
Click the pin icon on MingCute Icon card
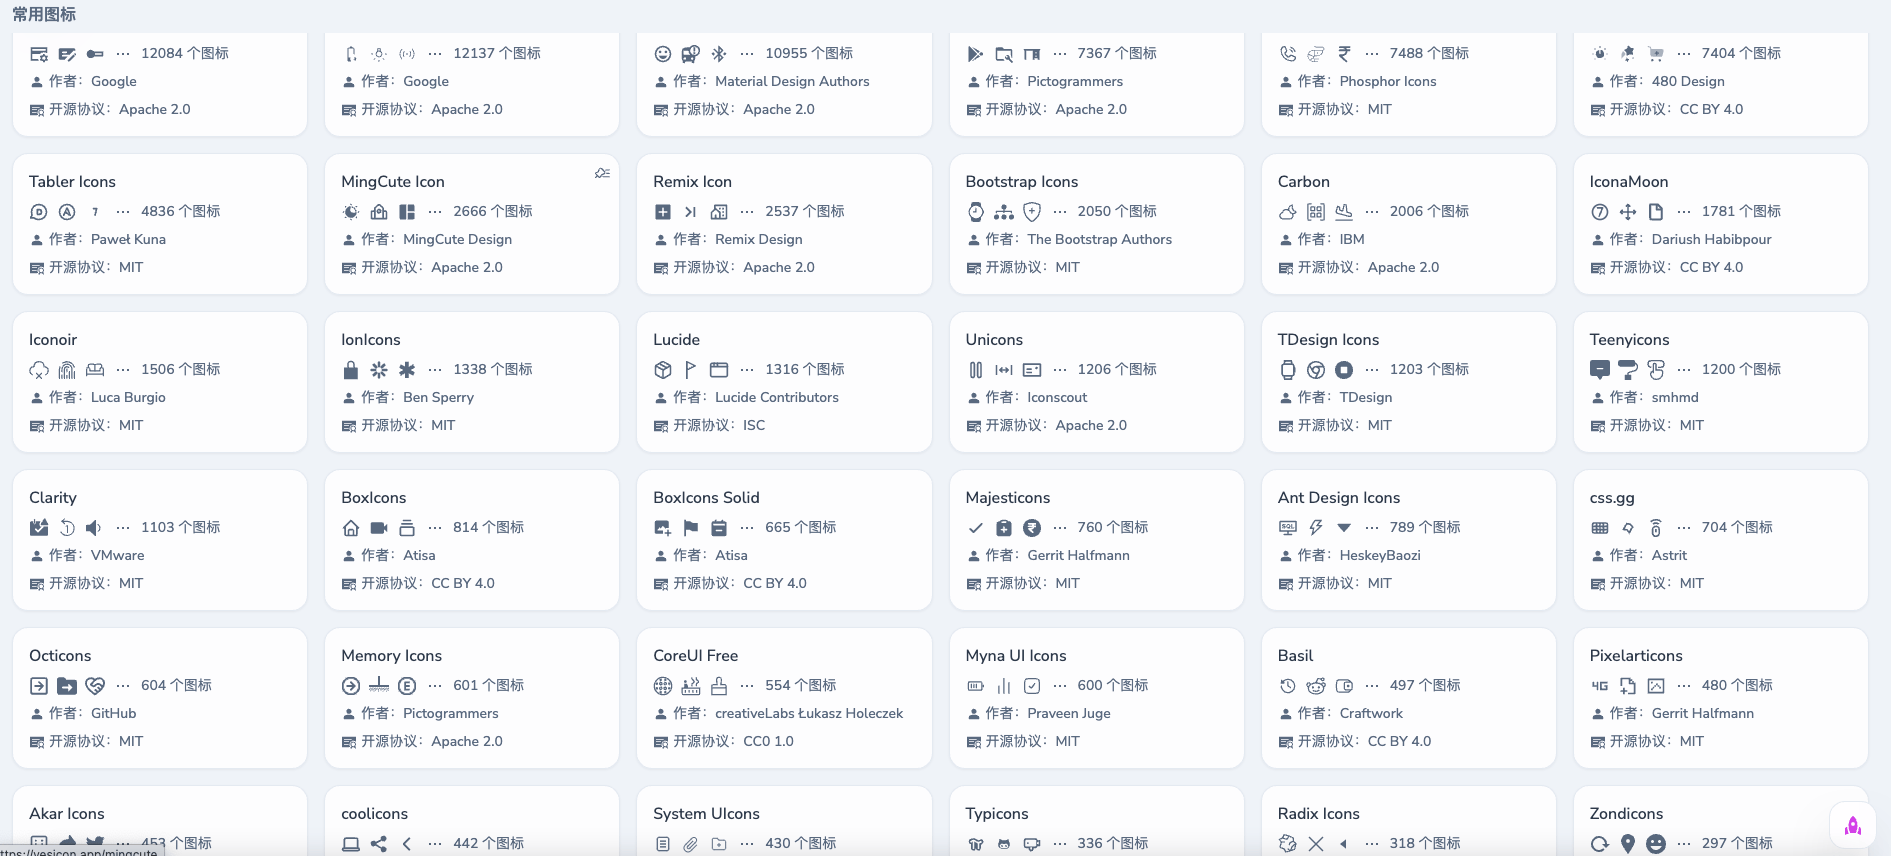coord(602,173)
